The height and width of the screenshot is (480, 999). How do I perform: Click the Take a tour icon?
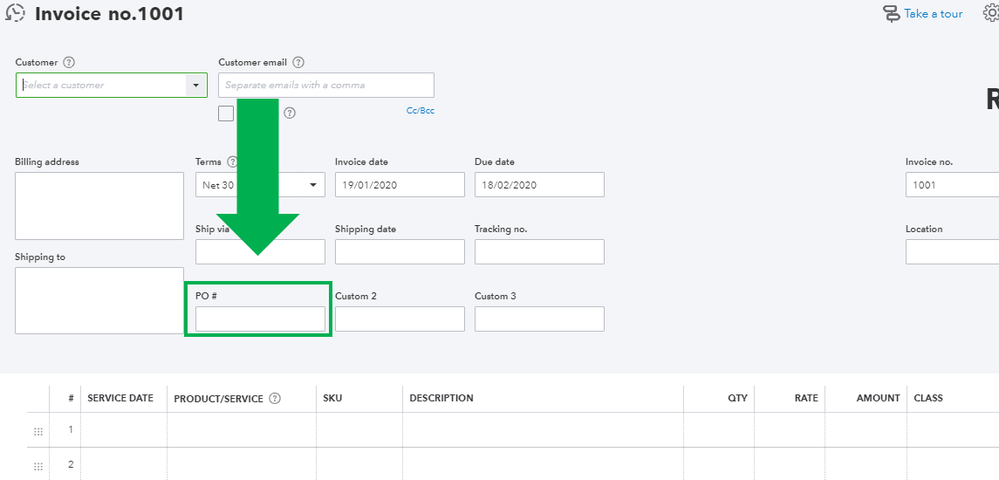pos(890,14)
